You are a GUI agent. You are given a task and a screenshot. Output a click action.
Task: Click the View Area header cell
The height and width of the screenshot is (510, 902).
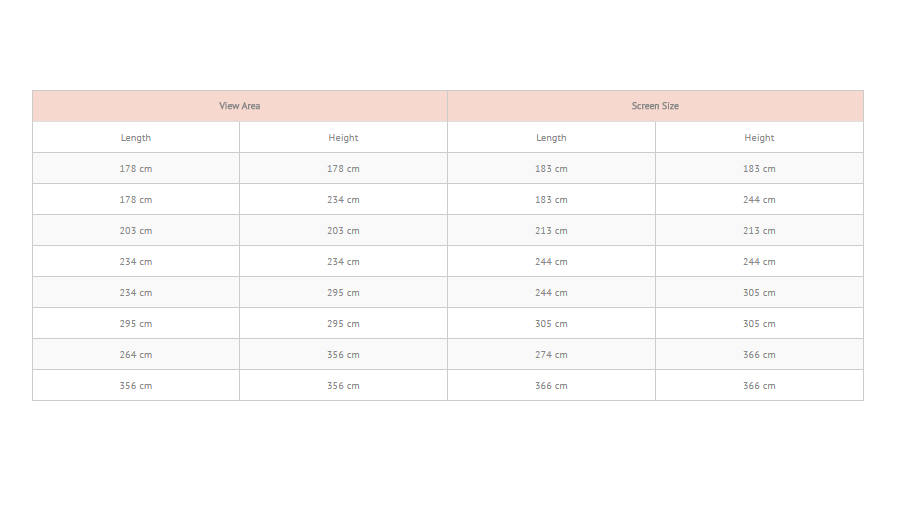tap(240, 106)
